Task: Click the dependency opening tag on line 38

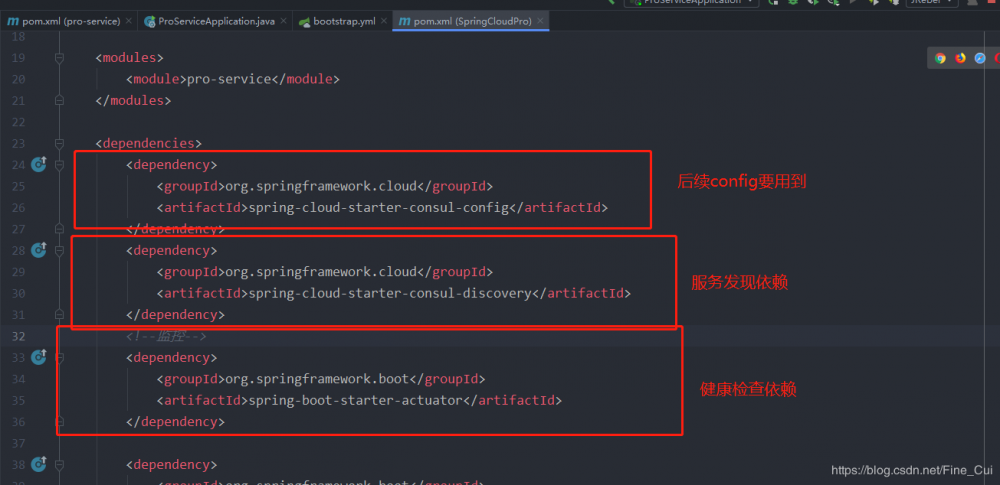Action: click(172, 465)
